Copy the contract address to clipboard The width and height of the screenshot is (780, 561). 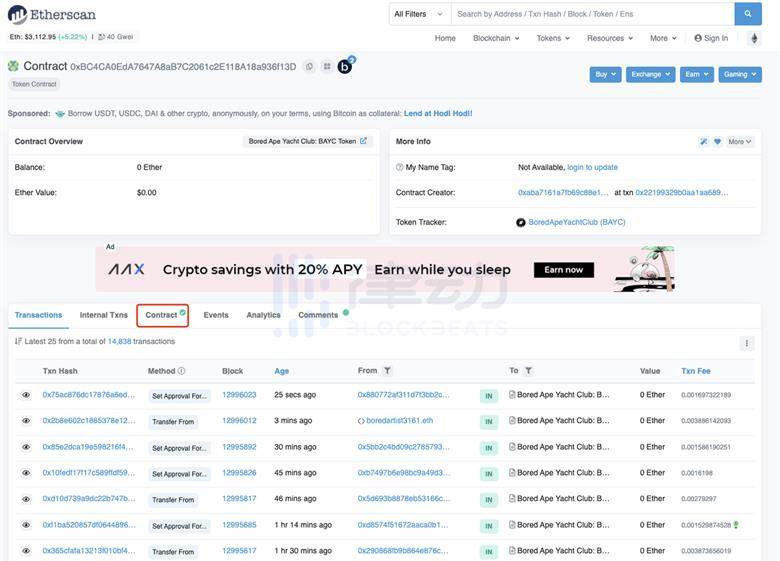310,66
